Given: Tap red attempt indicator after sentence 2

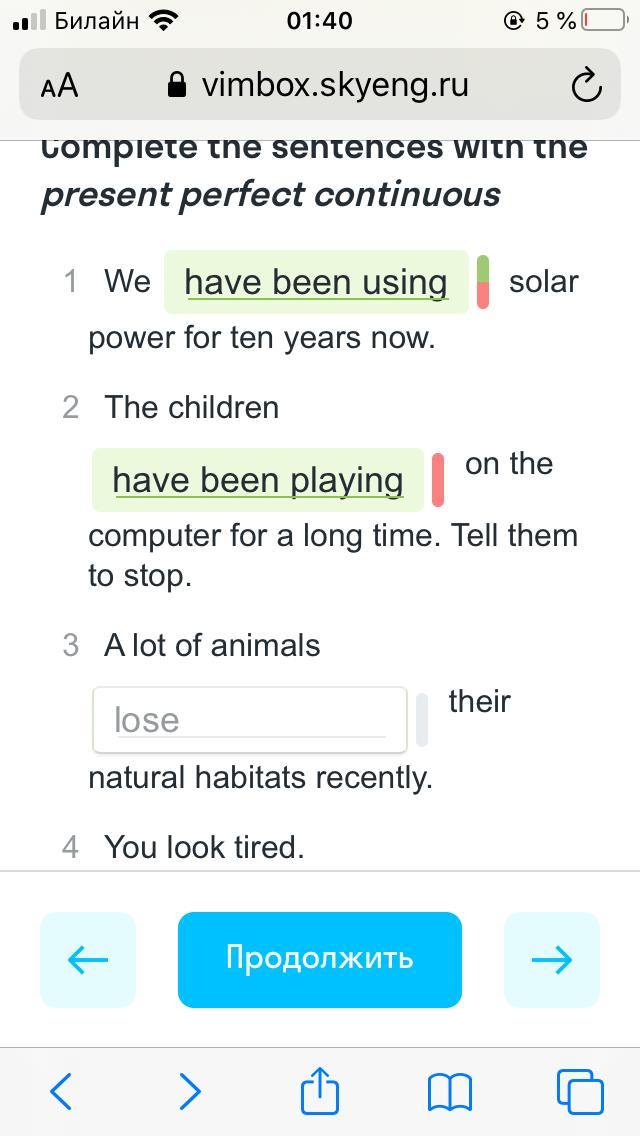Looking at the screenshot, I should (x=438, y=480).
